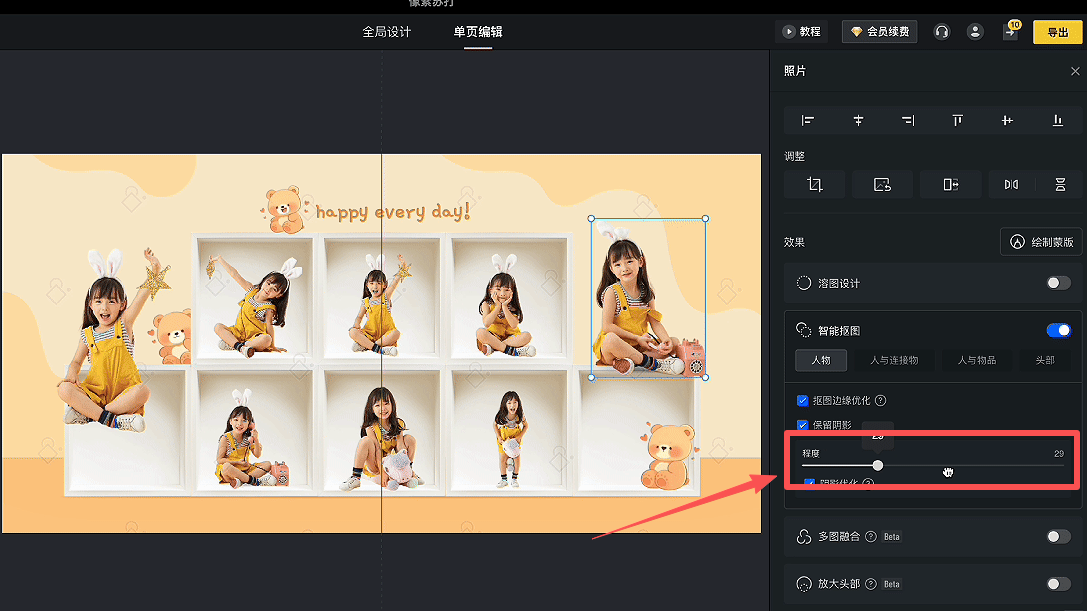1087x611 pixels.
Task: Align photo to top edge
Action: click(x=957, y=120)
